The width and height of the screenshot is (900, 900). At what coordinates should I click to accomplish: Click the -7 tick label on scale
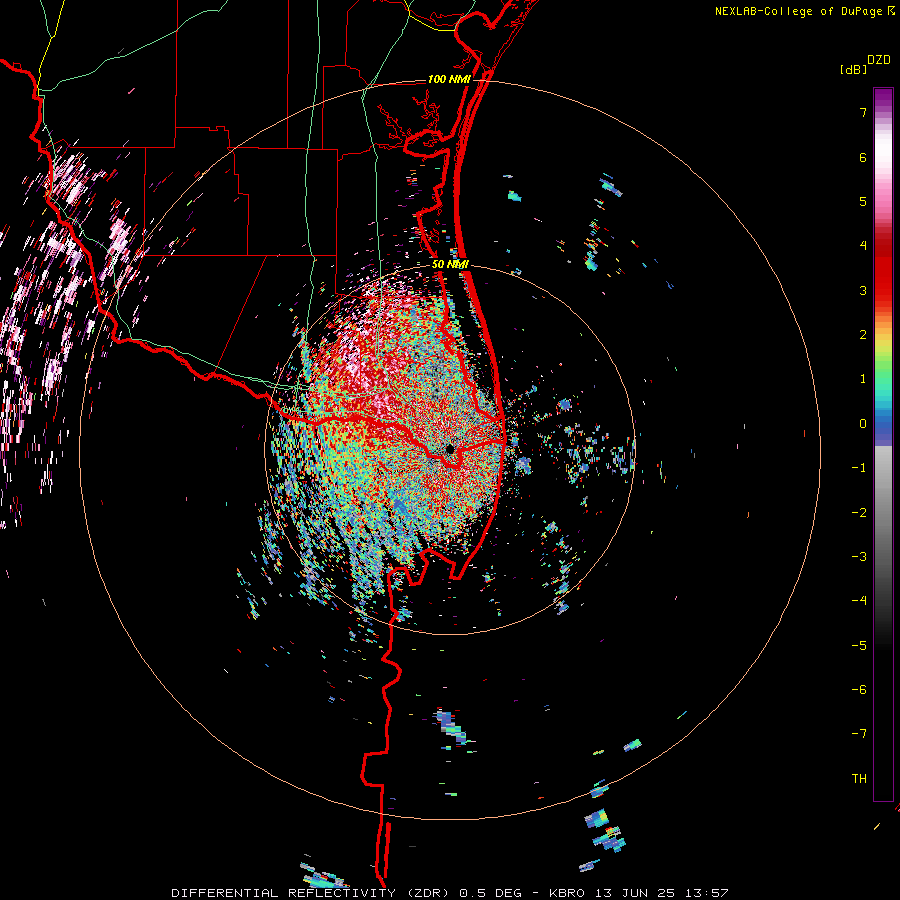click(859, 734)
